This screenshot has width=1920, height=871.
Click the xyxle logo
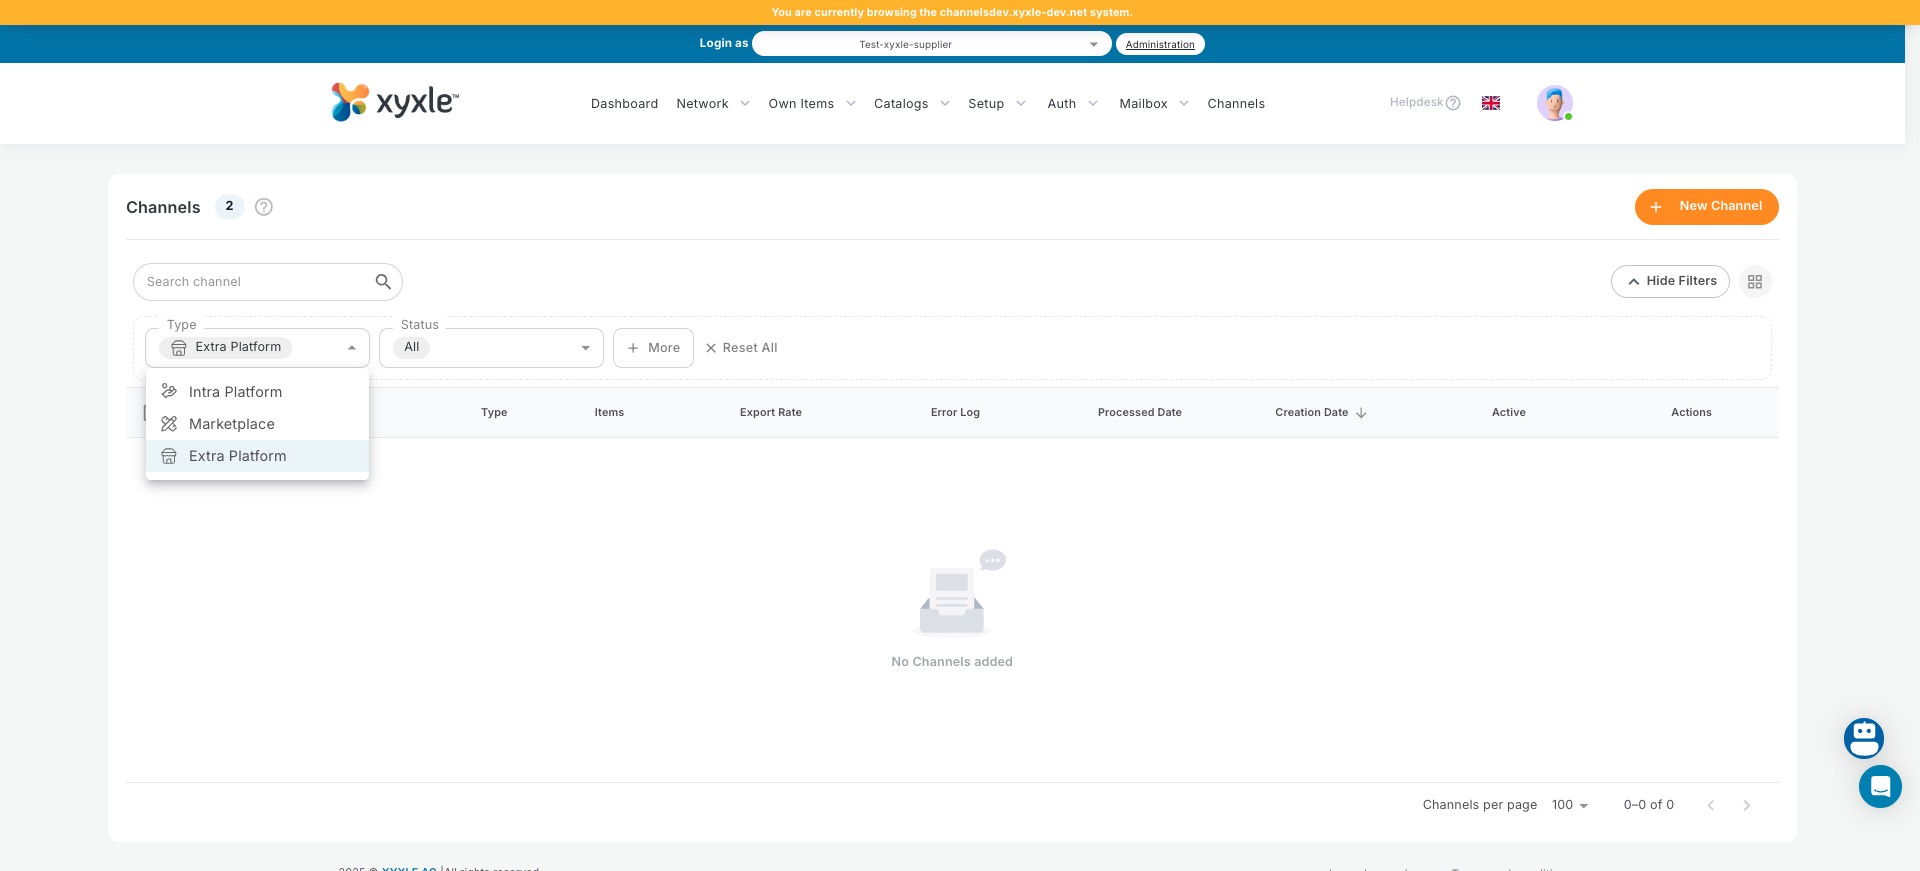point(395,102)
